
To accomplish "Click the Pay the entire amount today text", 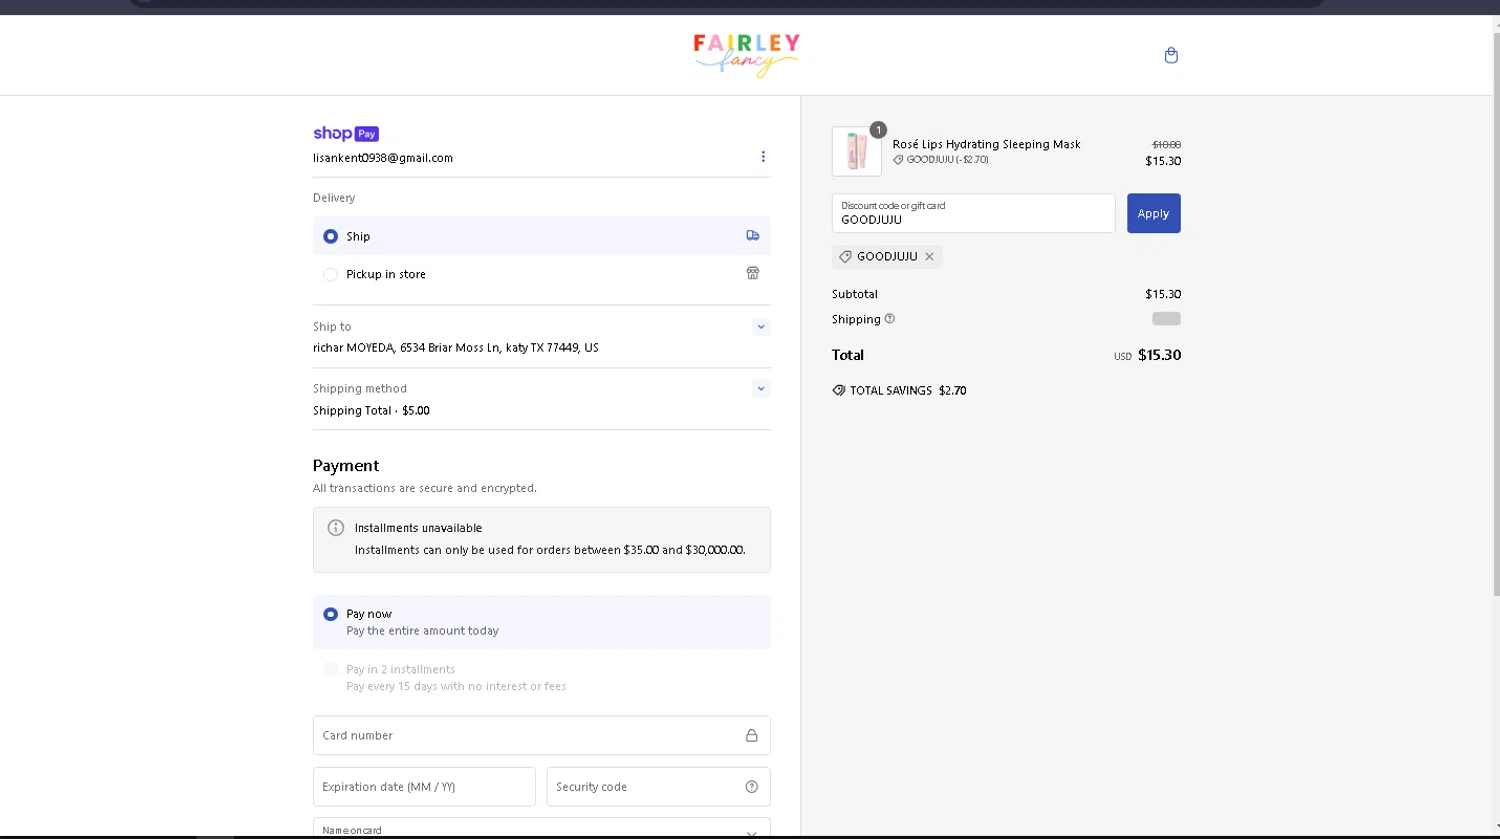I will point(422,631).
